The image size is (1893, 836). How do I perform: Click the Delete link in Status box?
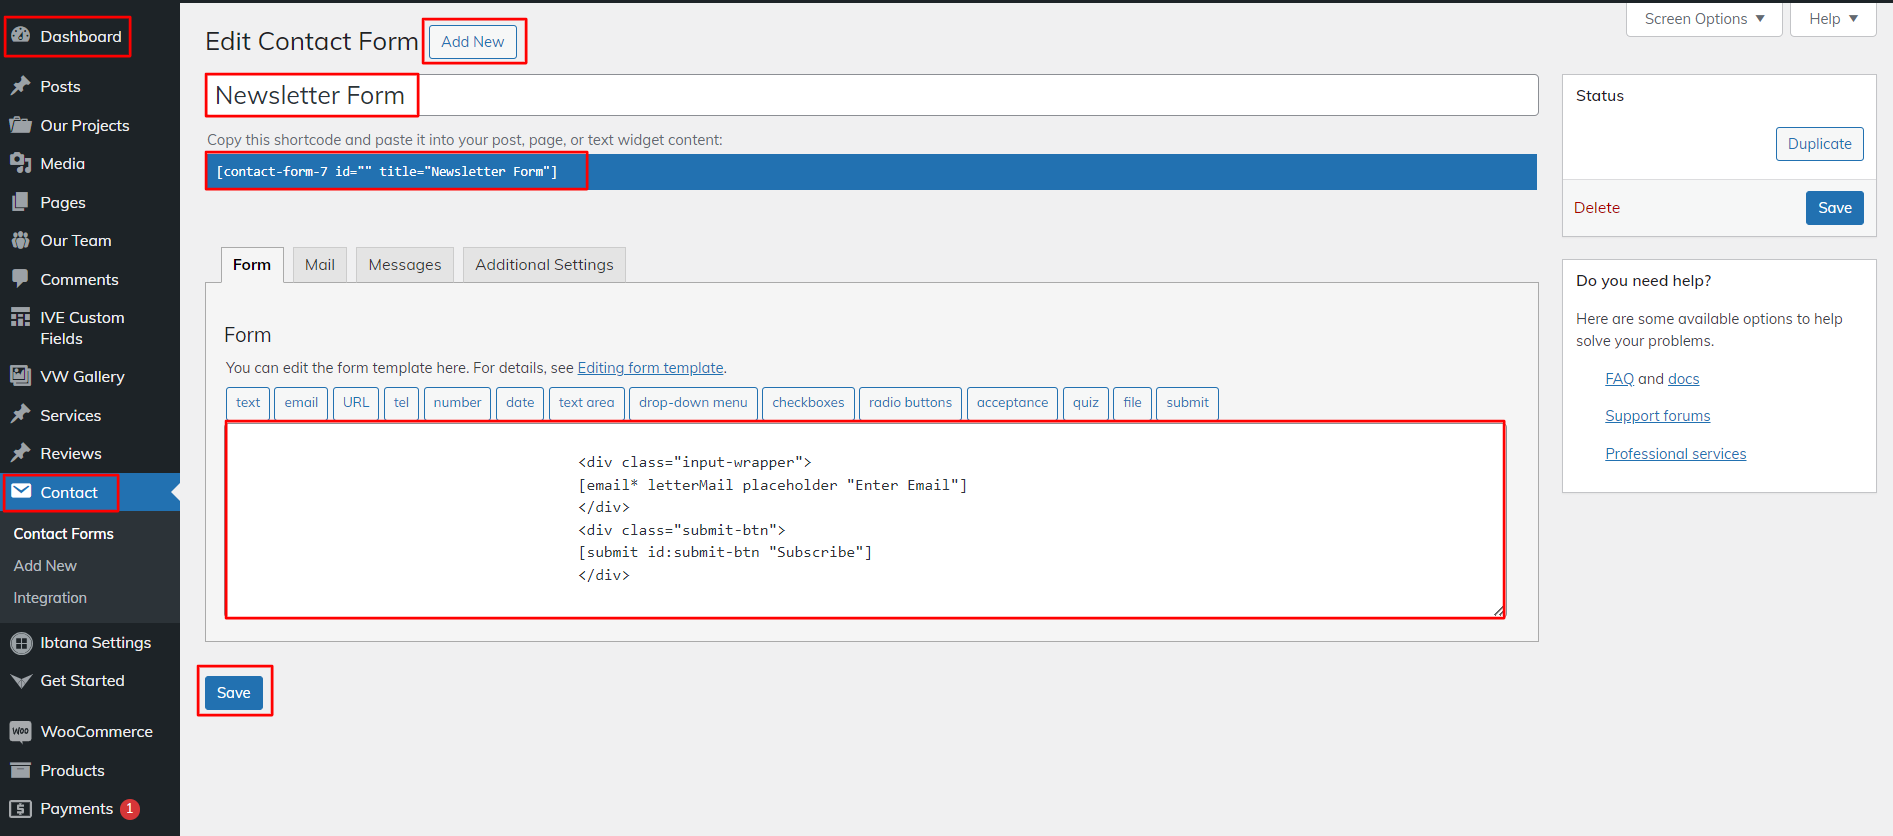point(1596,208)
